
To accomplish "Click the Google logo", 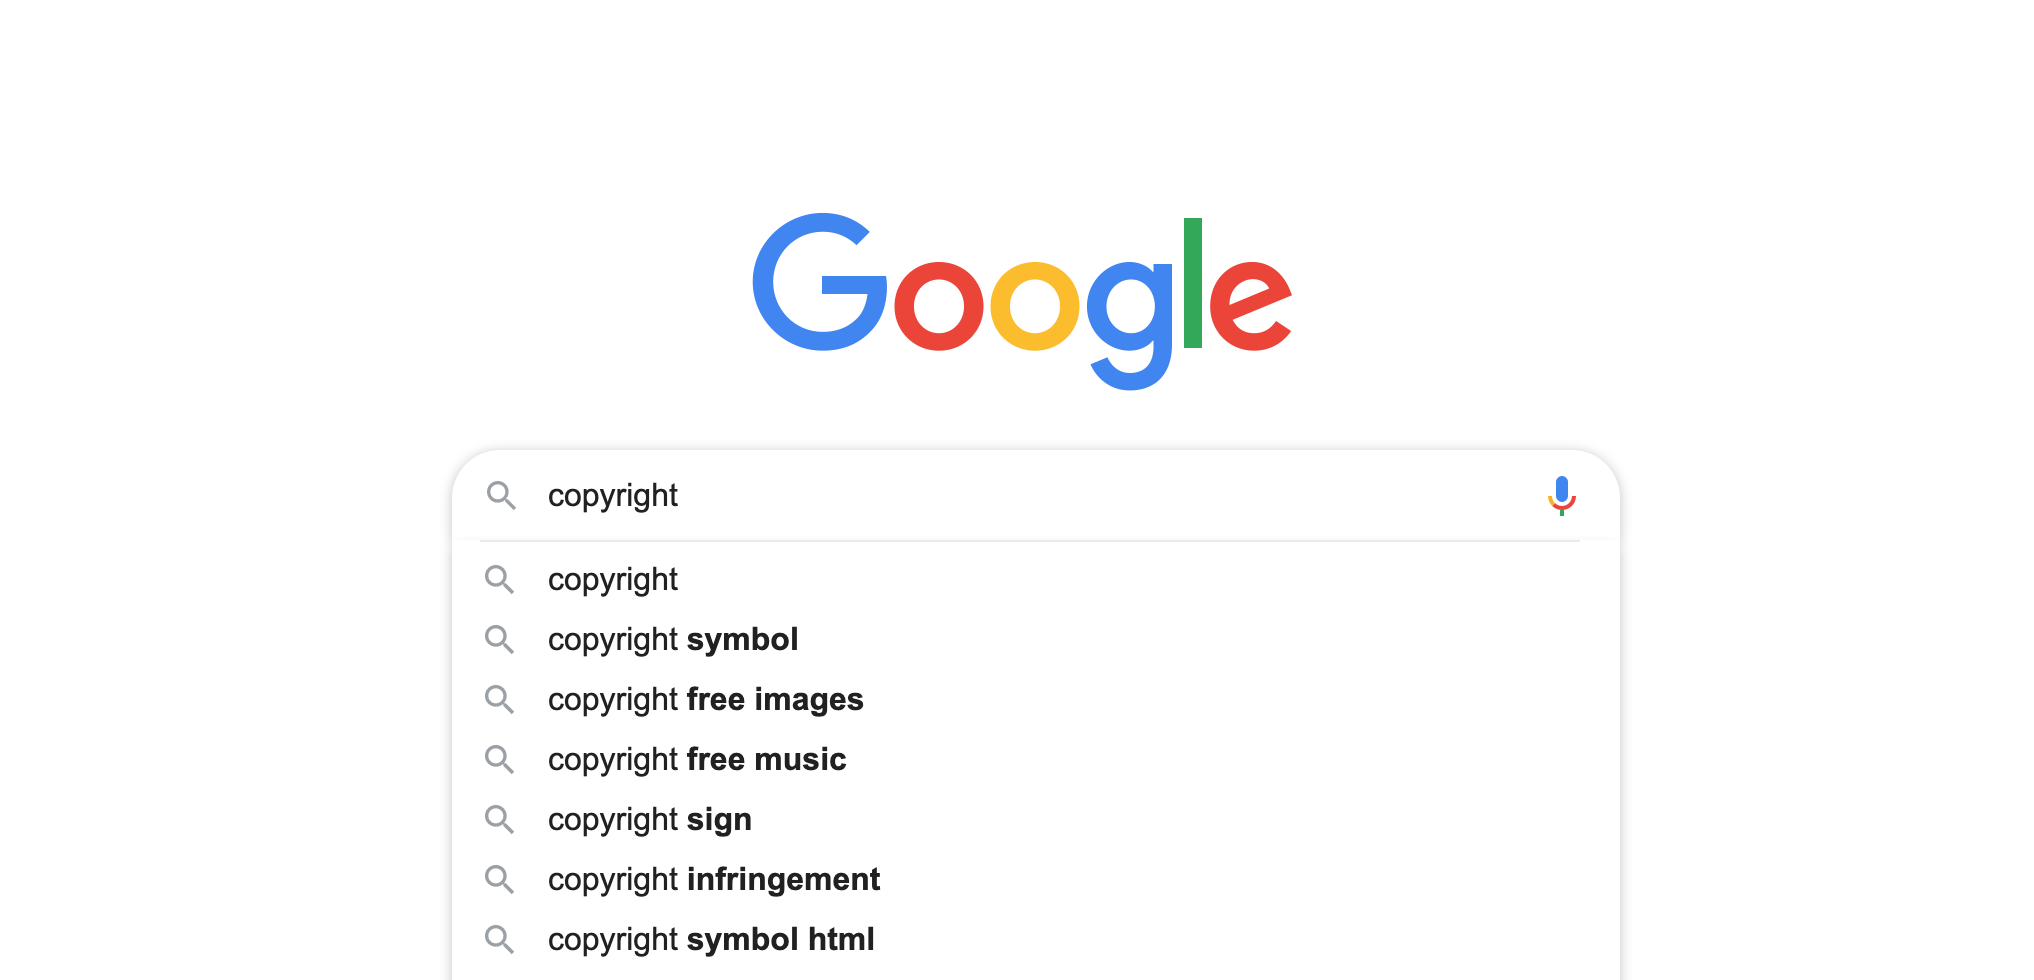I will click(1022, 300).
